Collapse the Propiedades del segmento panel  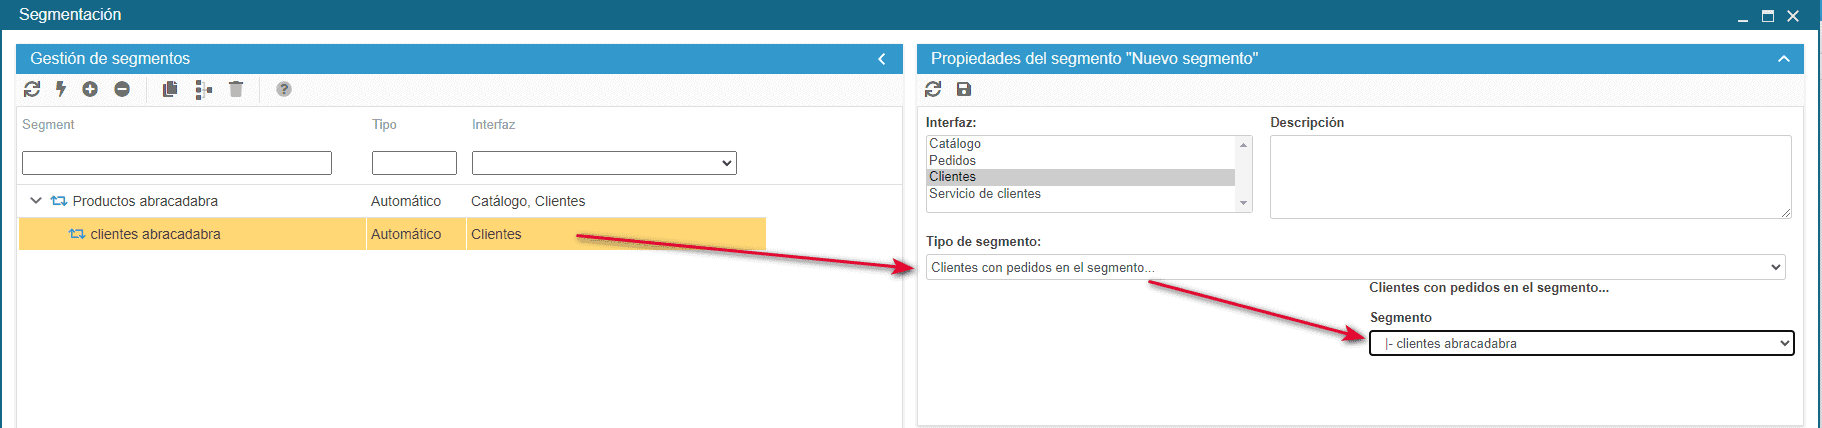(x=1783, y=59)
